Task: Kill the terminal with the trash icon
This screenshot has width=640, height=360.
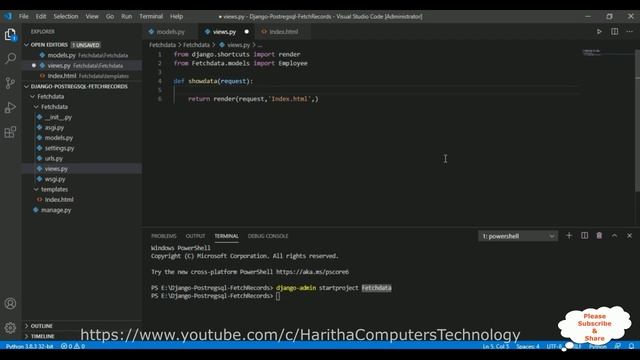Action: click(599, 236)
